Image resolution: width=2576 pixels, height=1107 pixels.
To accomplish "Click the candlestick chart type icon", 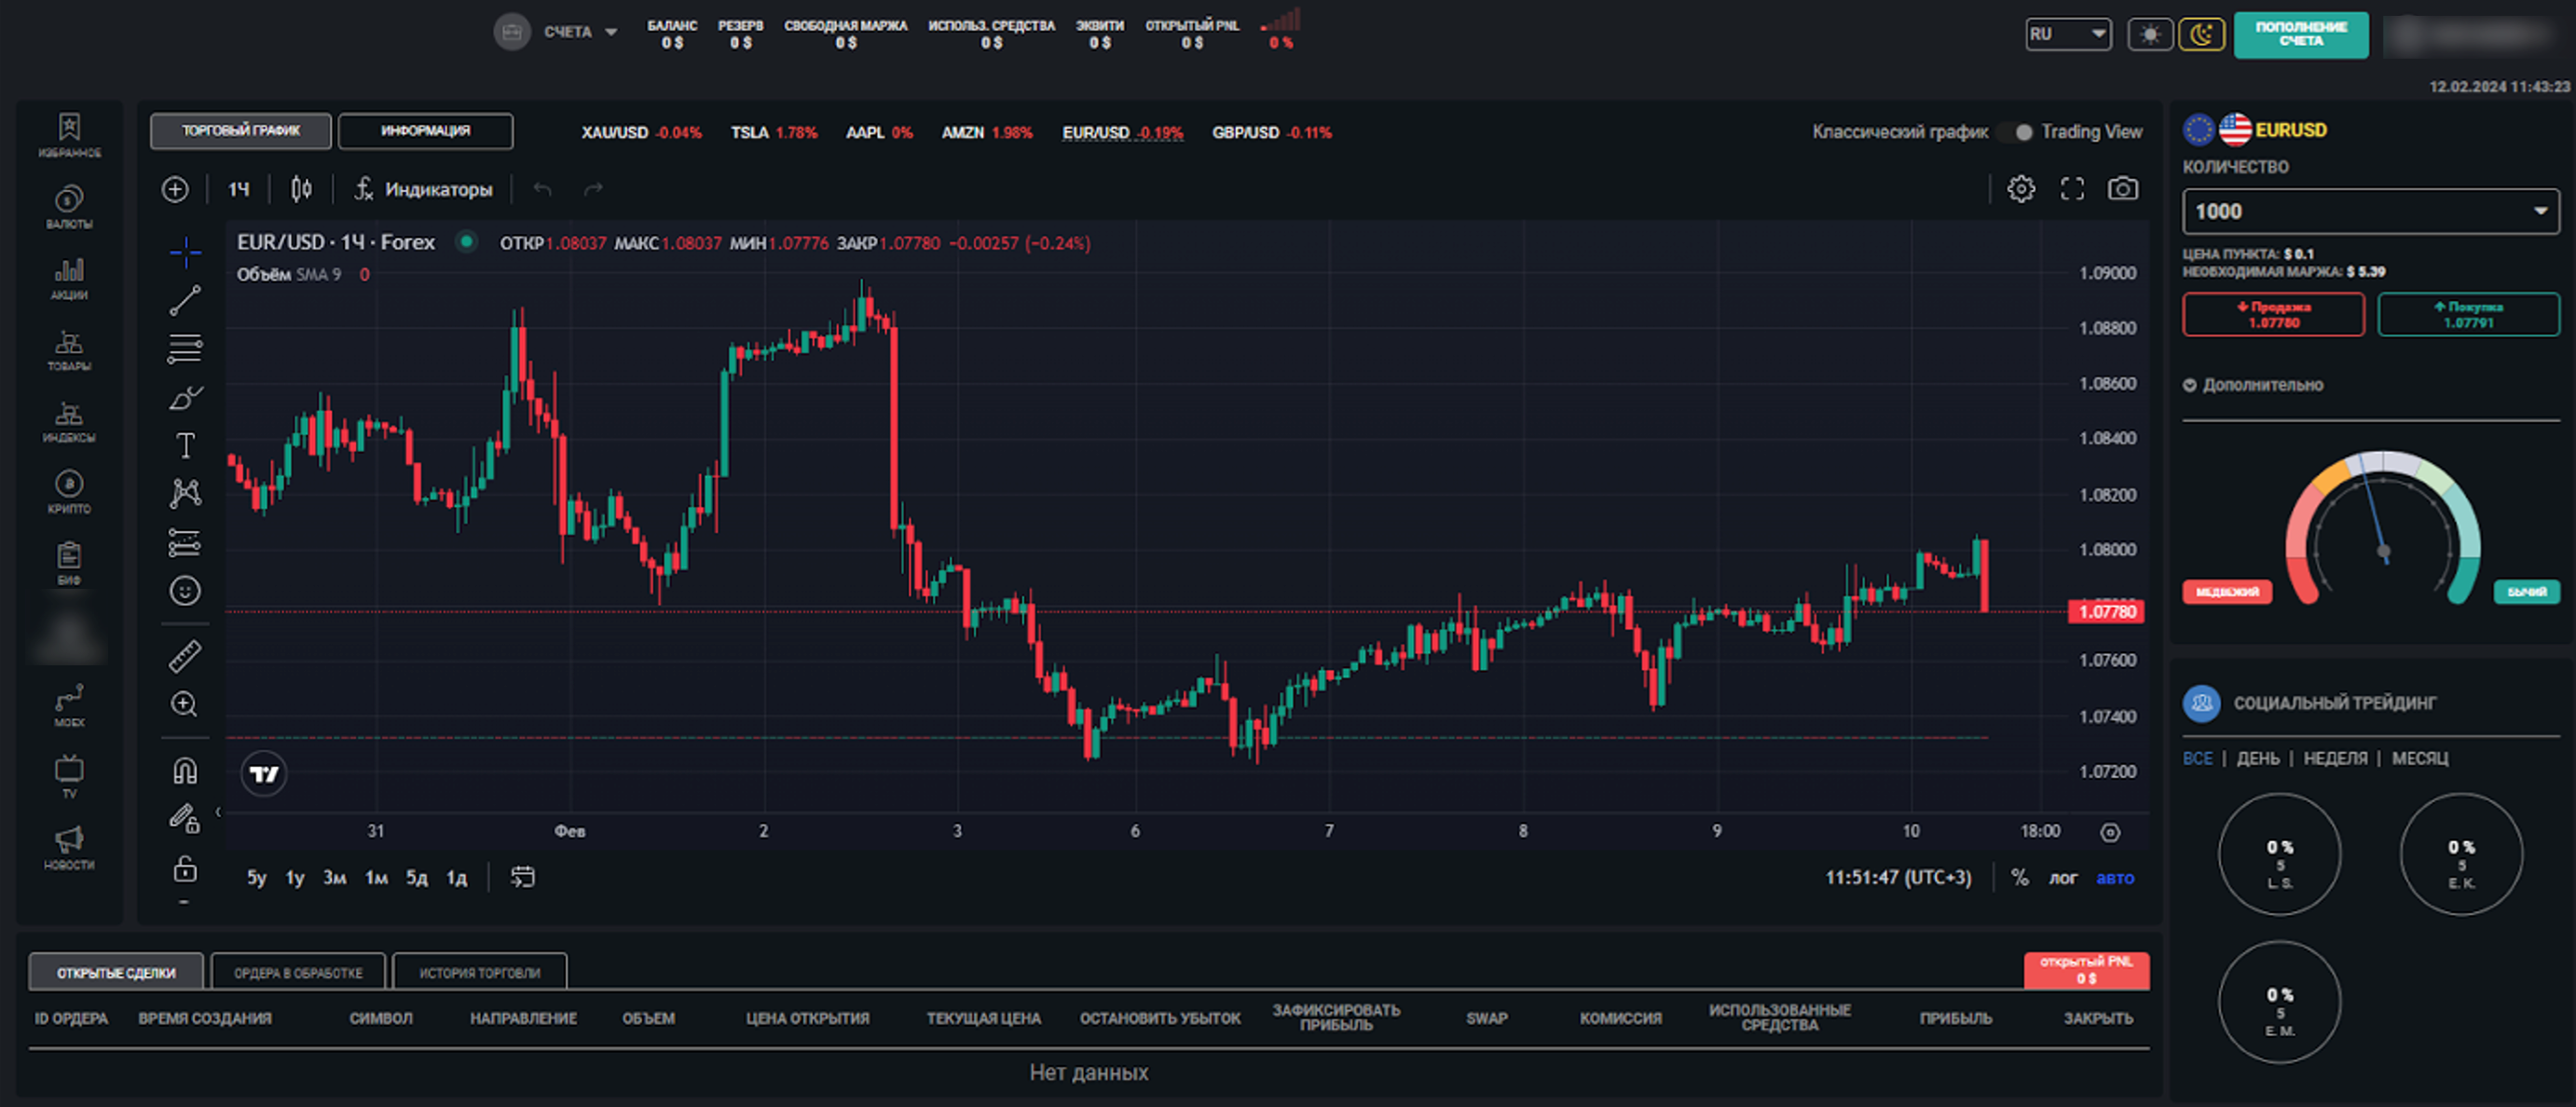I will 301,189.
